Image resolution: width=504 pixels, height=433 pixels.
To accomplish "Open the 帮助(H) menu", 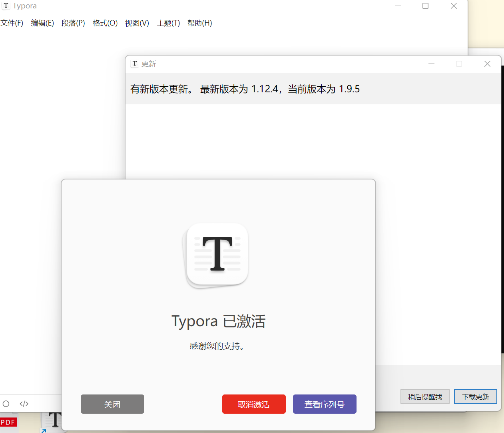I will pos(200,23).
